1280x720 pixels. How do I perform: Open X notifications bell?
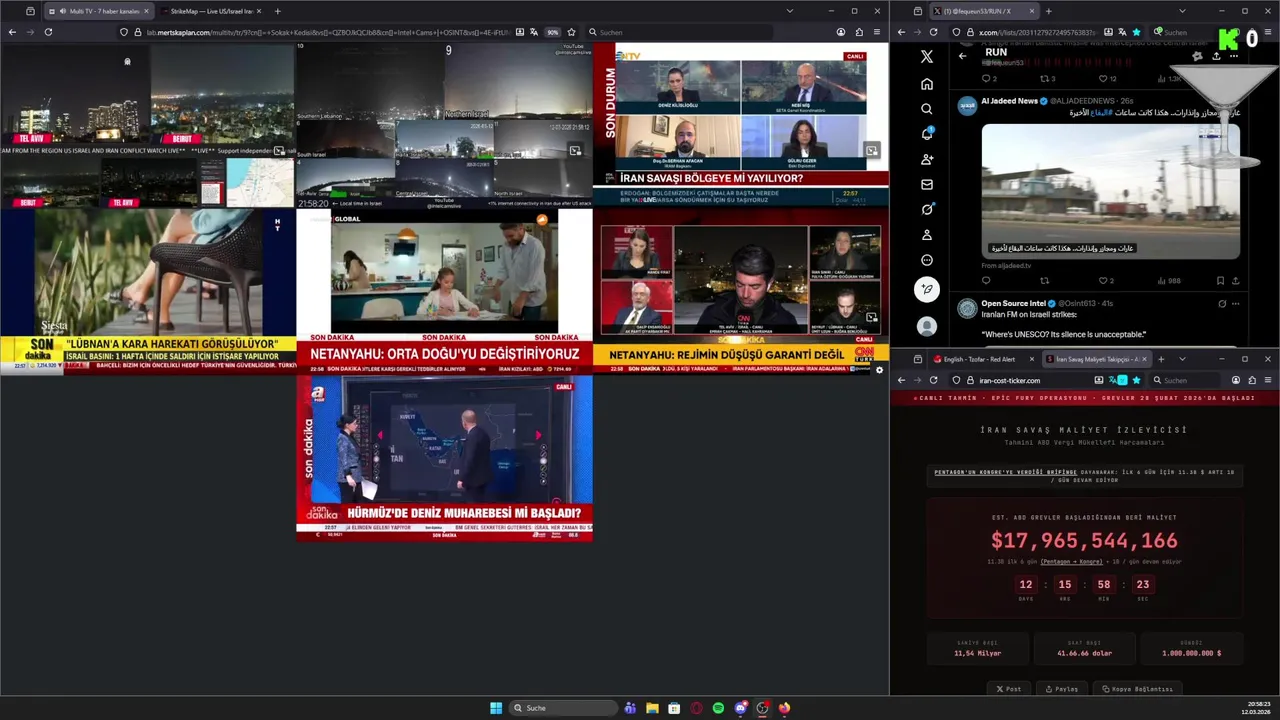click(927, 134)
